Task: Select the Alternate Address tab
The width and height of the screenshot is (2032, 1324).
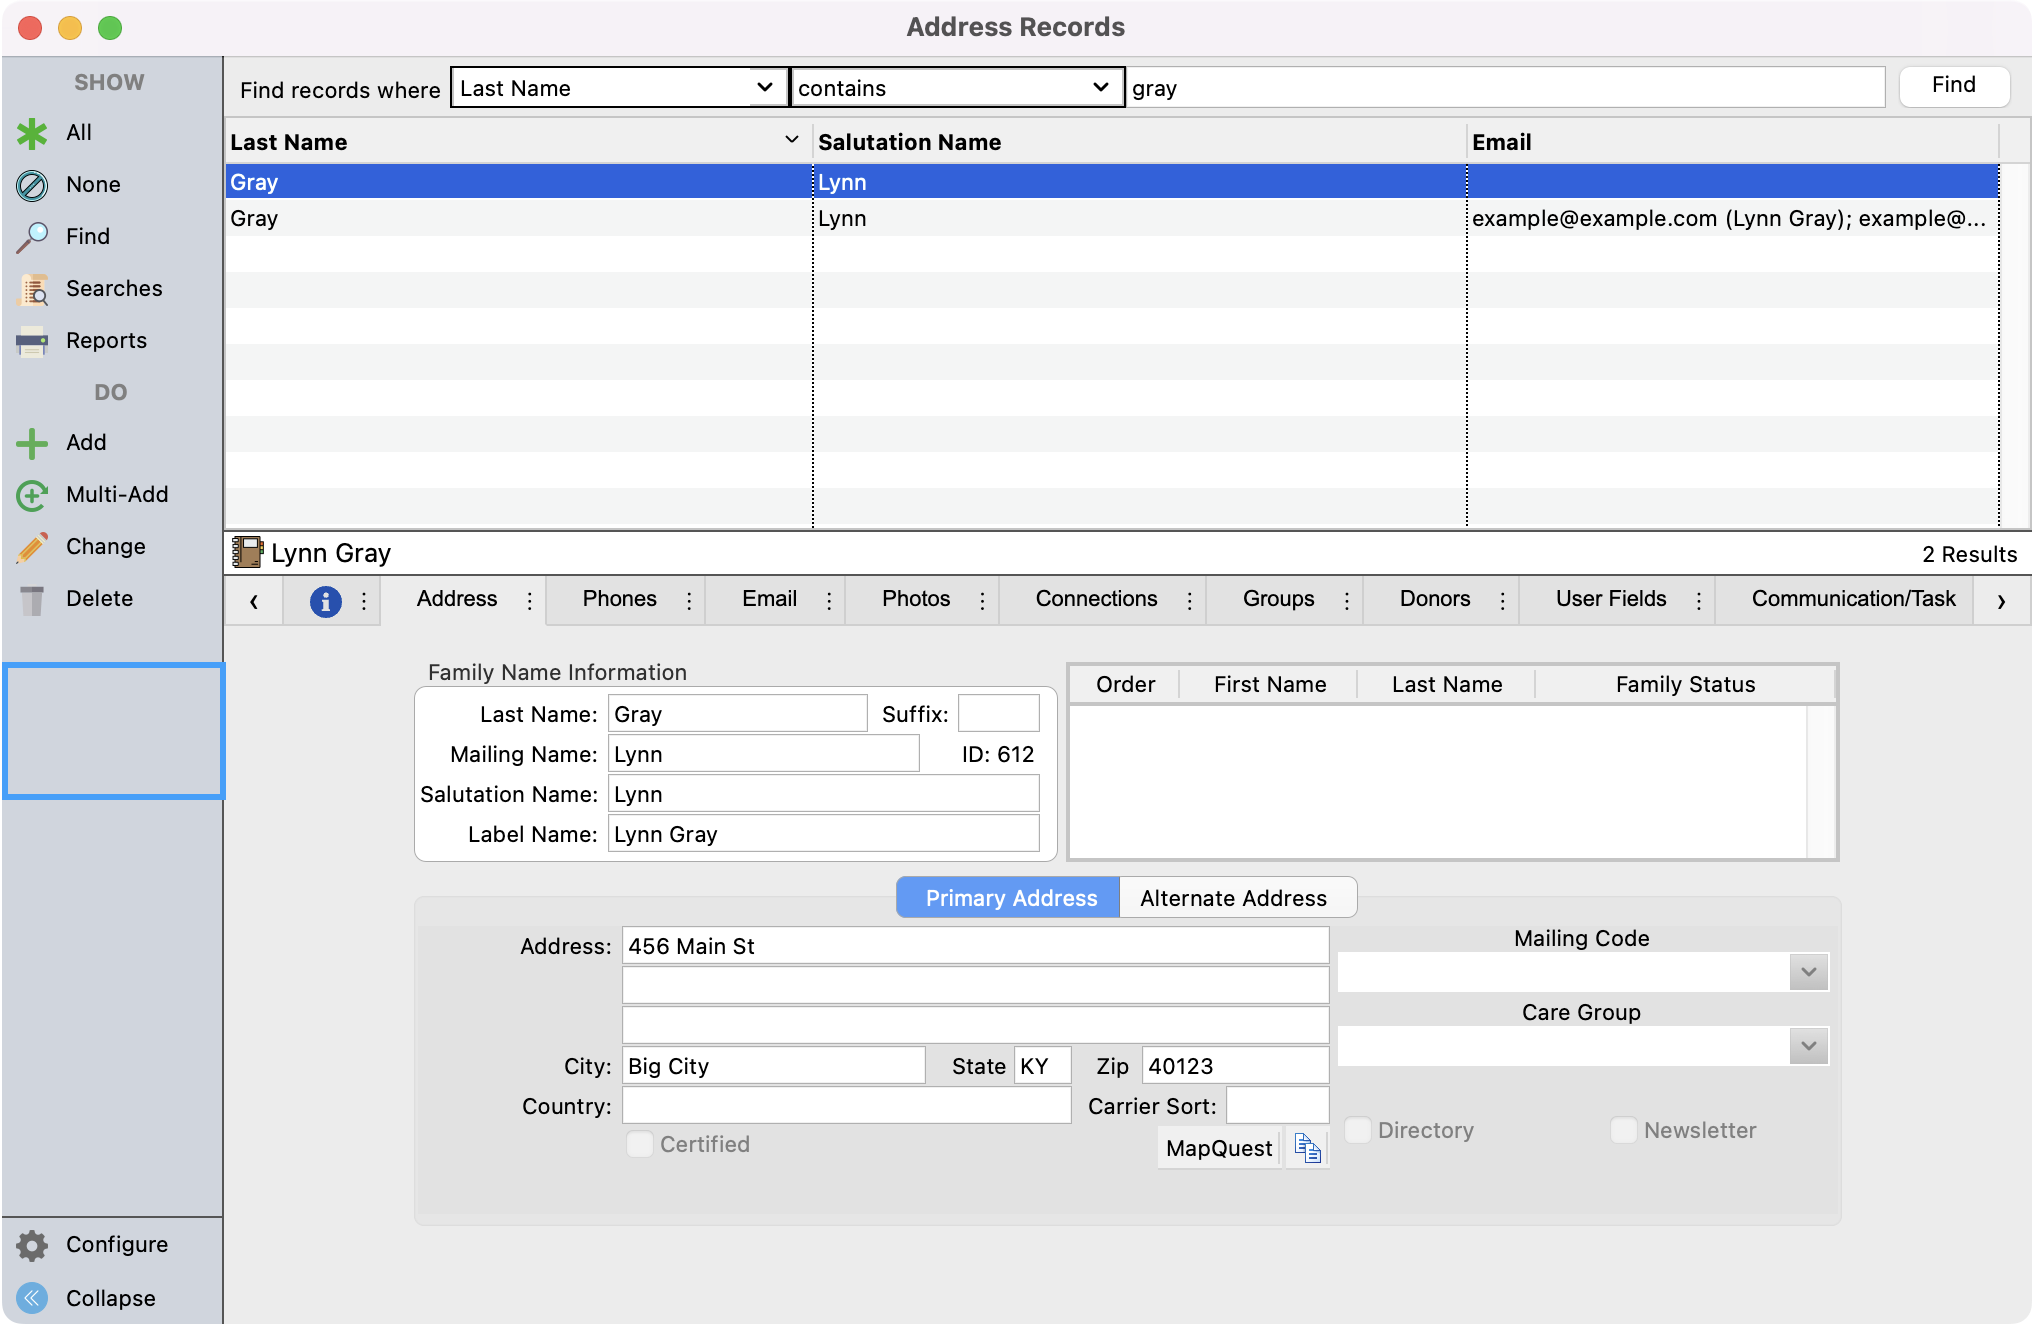Action: 1233,898
